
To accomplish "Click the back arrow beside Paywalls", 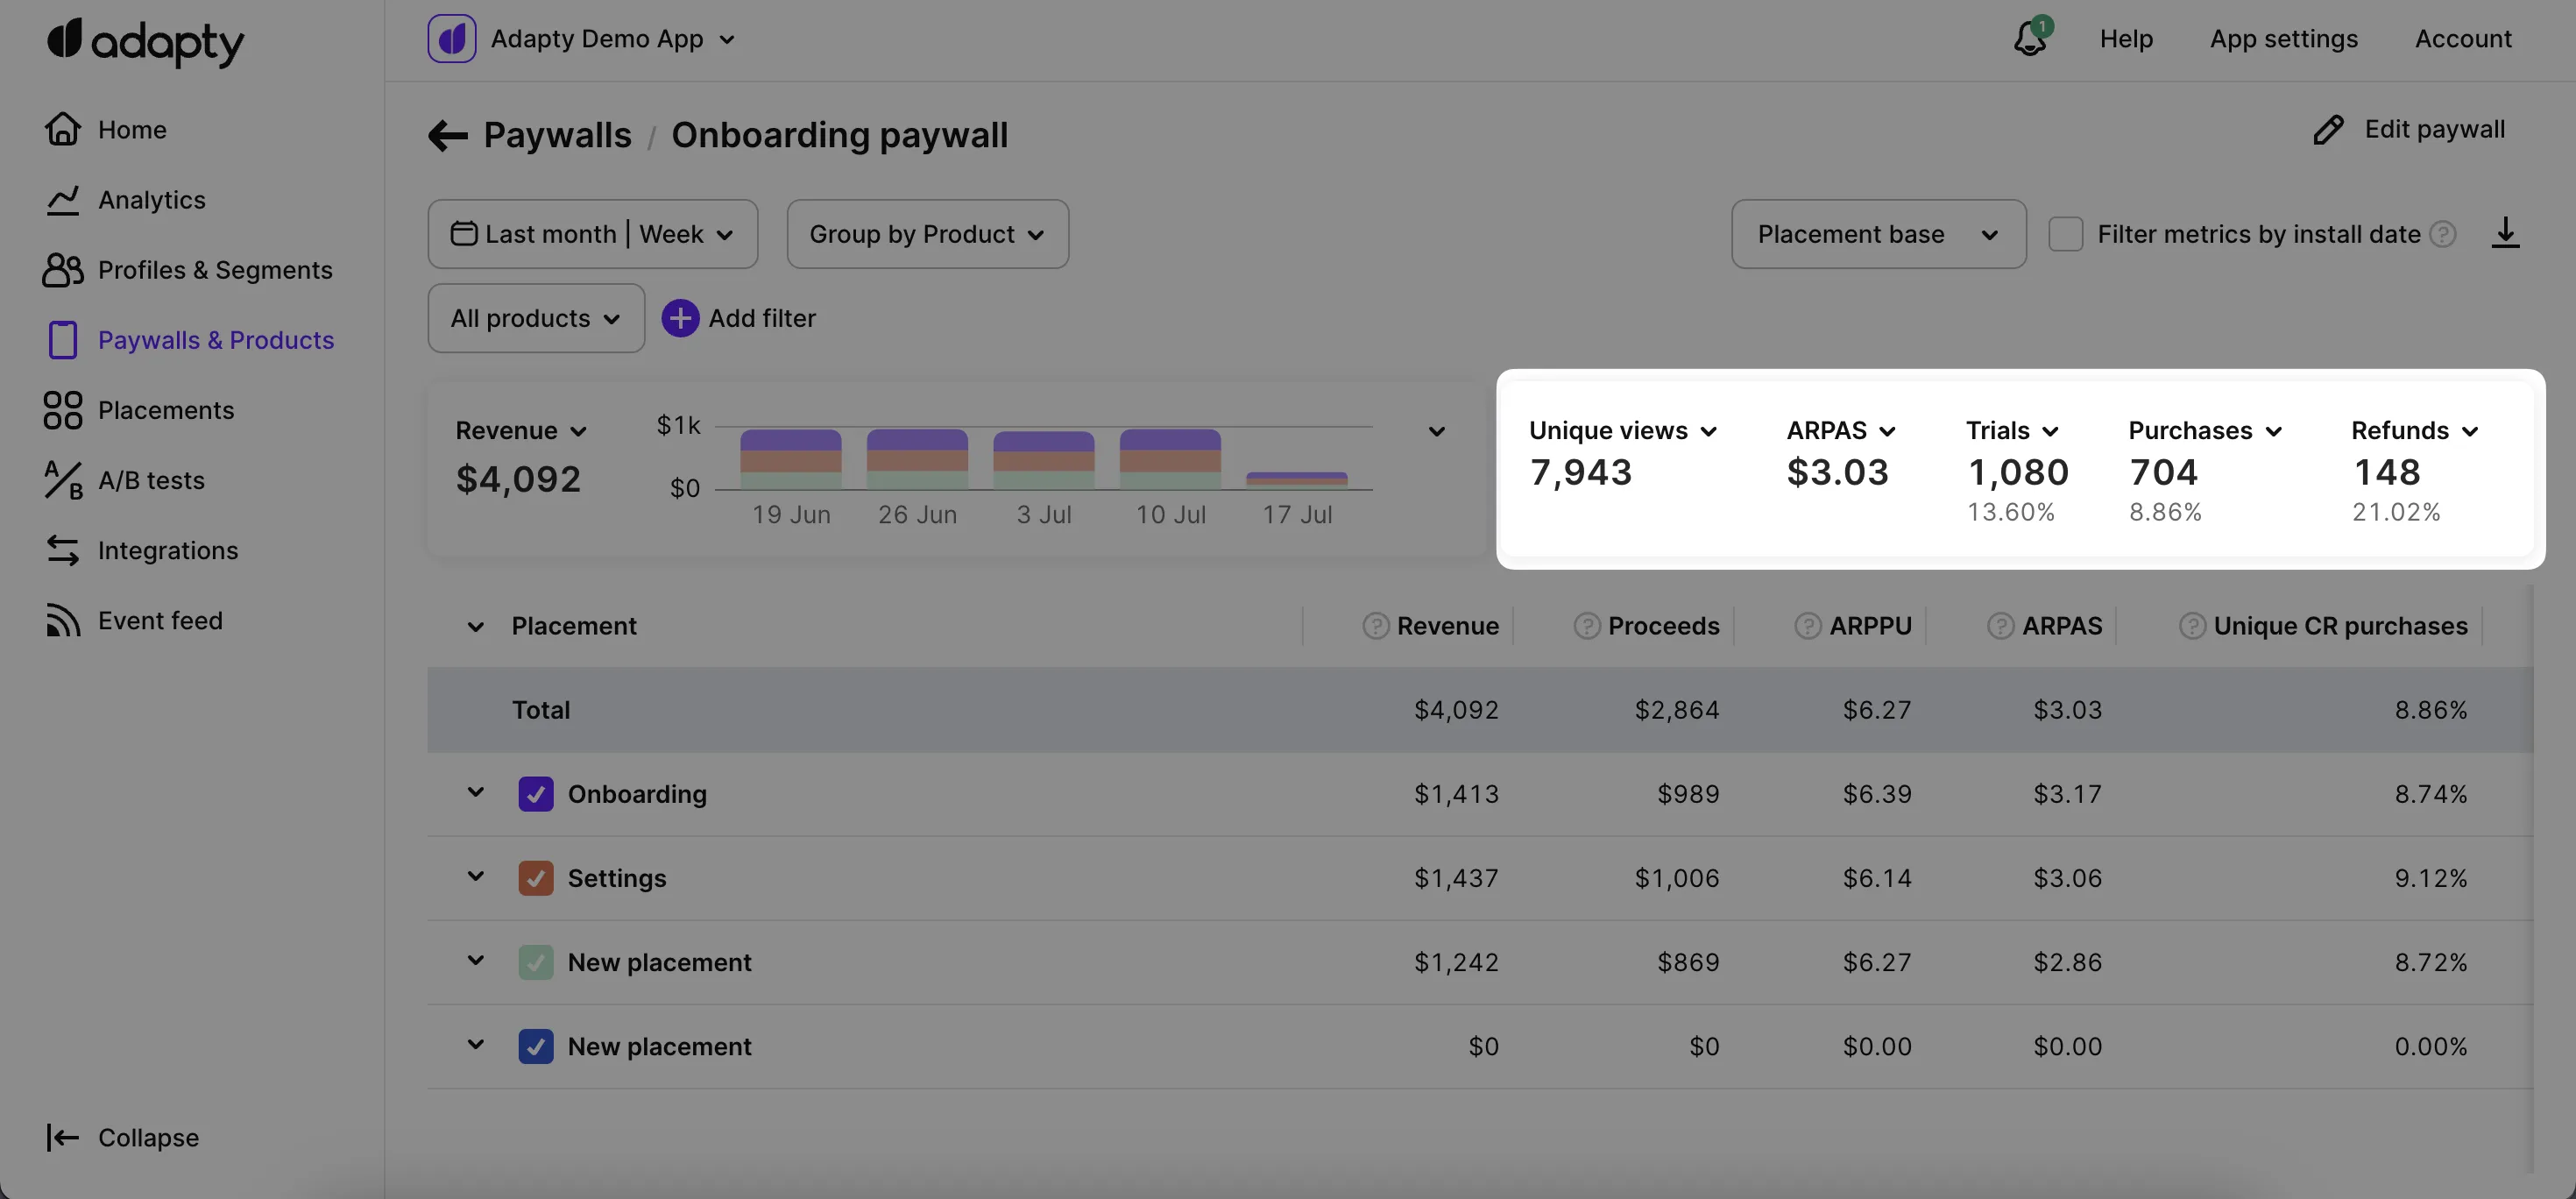I will click(448, 135).
